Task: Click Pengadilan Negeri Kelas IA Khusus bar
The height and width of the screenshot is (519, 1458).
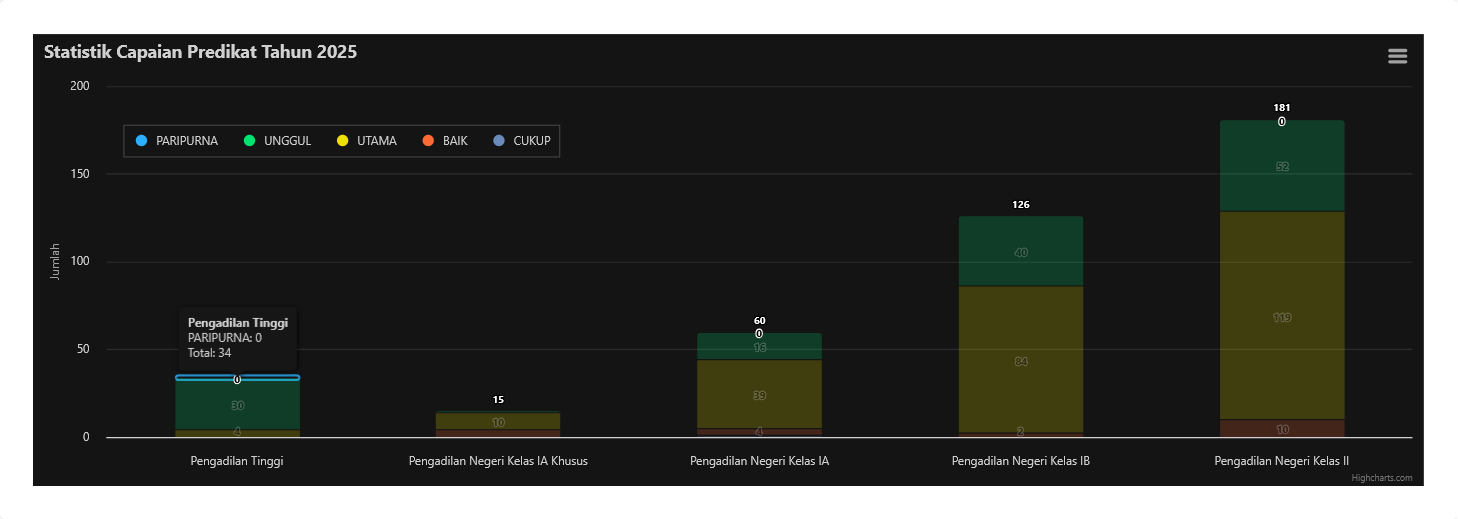Action: click(498, 422)
